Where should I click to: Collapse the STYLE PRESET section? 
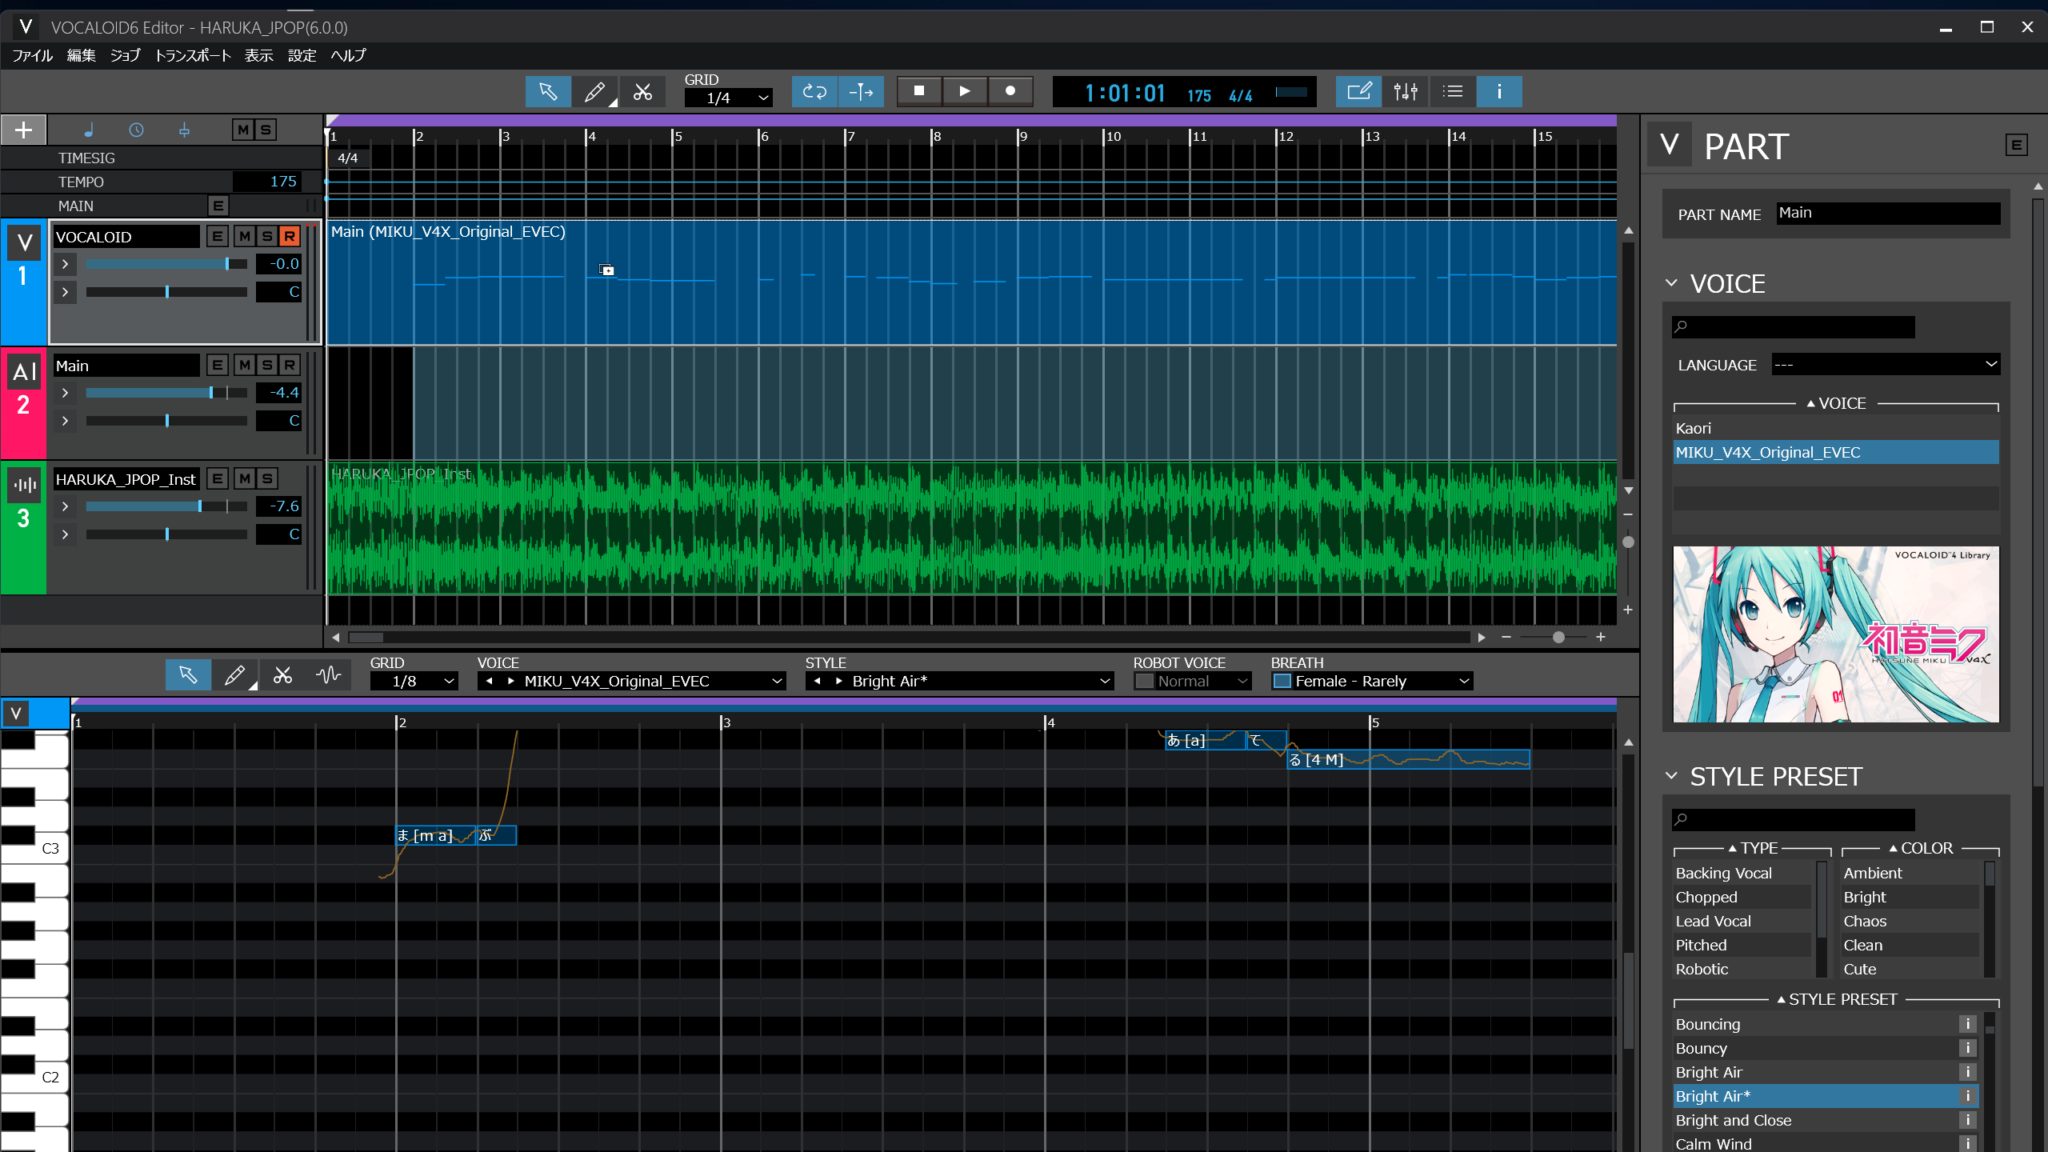tap(1671, 776)
